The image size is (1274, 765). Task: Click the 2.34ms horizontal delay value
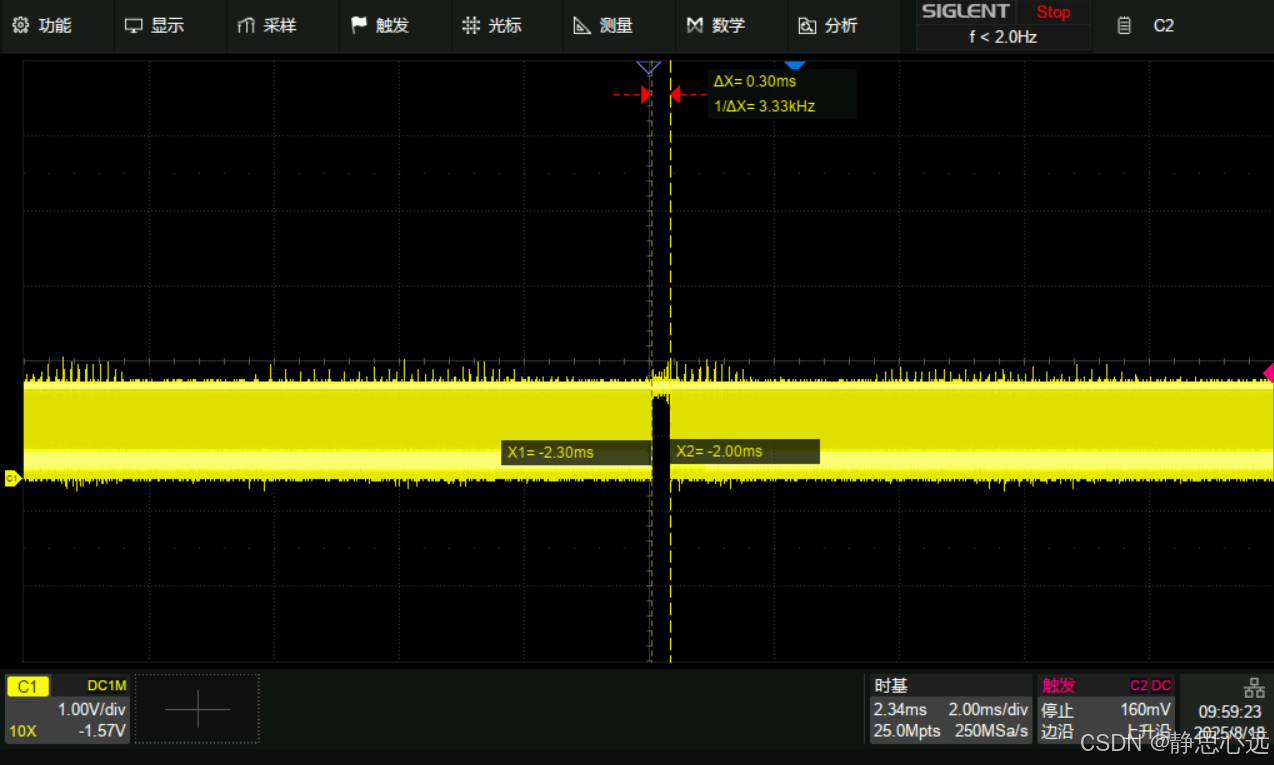900,710
